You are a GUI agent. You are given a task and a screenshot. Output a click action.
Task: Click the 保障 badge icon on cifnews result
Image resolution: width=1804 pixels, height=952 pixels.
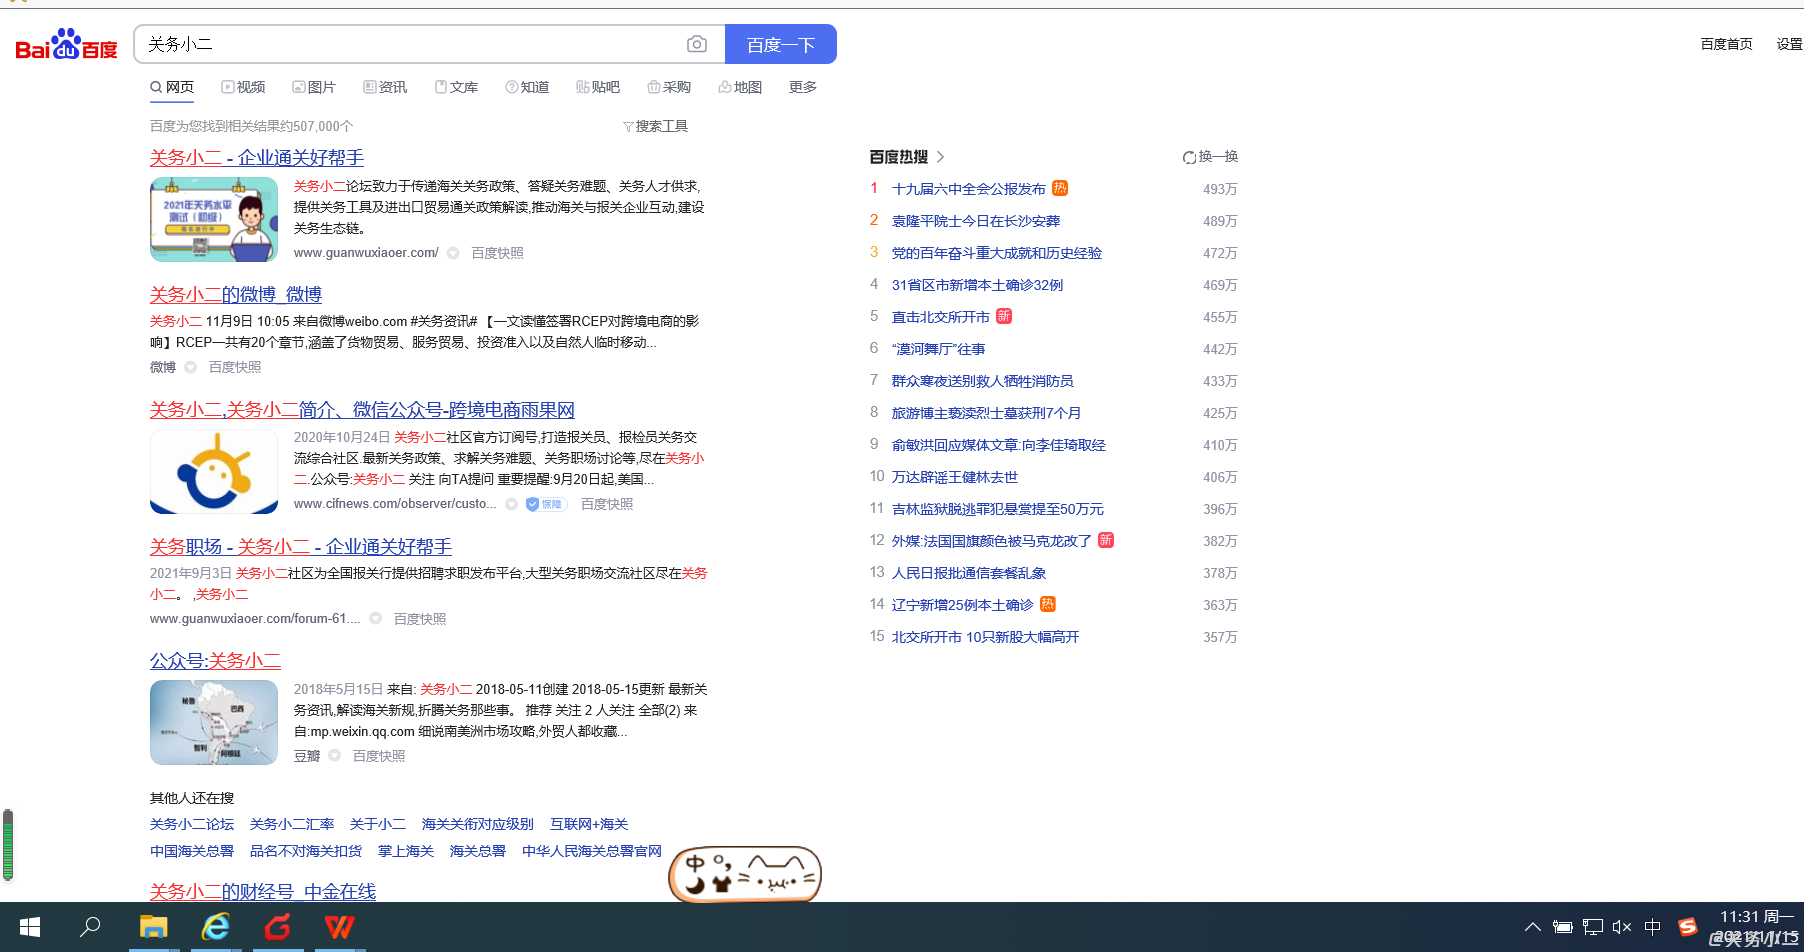(546, 504)
